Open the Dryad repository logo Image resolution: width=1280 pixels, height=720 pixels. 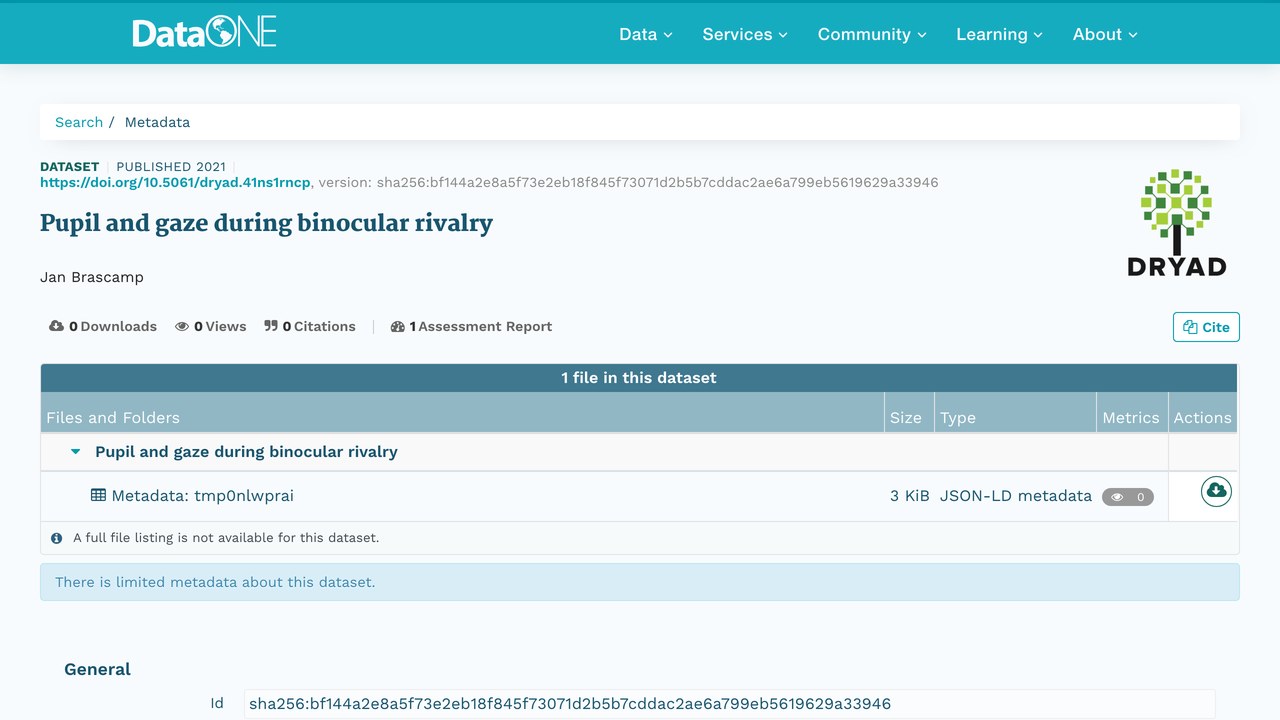(x=1176, y=222)
